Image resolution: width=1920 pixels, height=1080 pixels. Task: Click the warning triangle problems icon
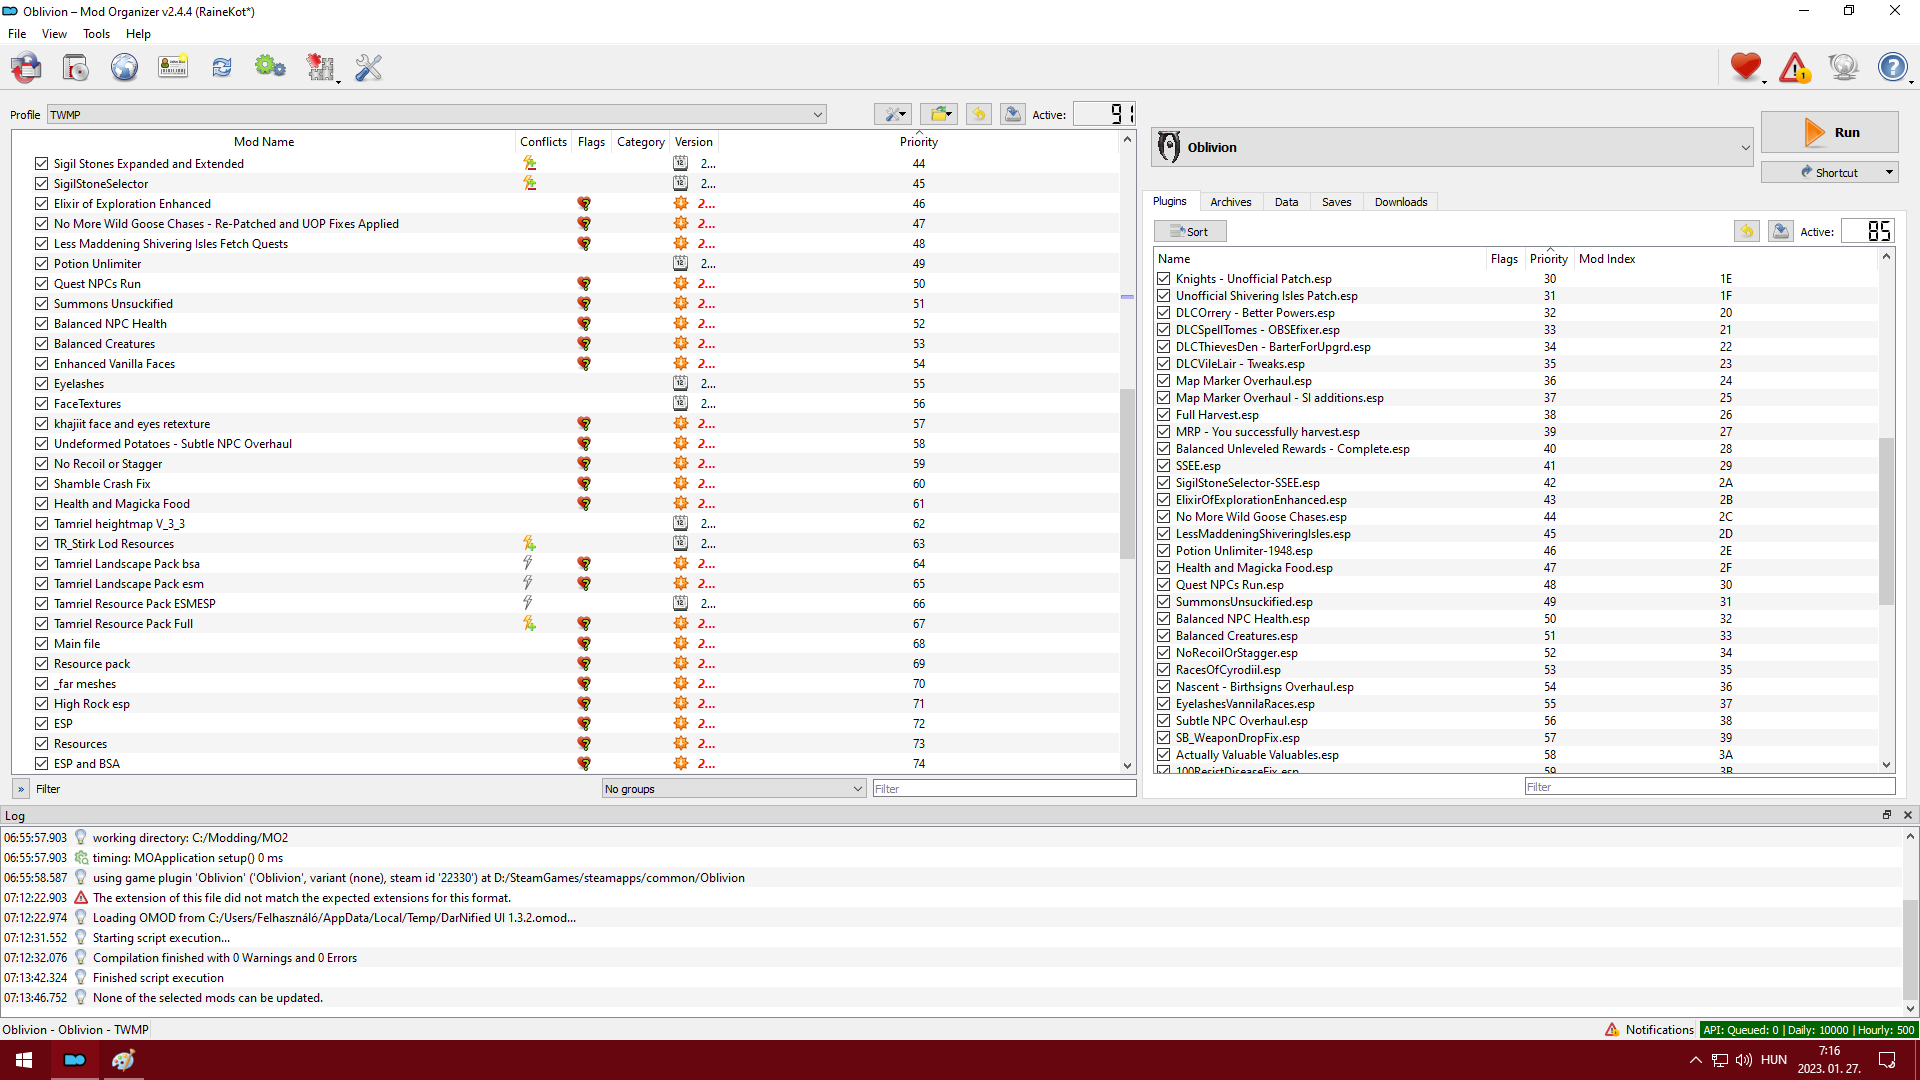(x=1795, y=67)
